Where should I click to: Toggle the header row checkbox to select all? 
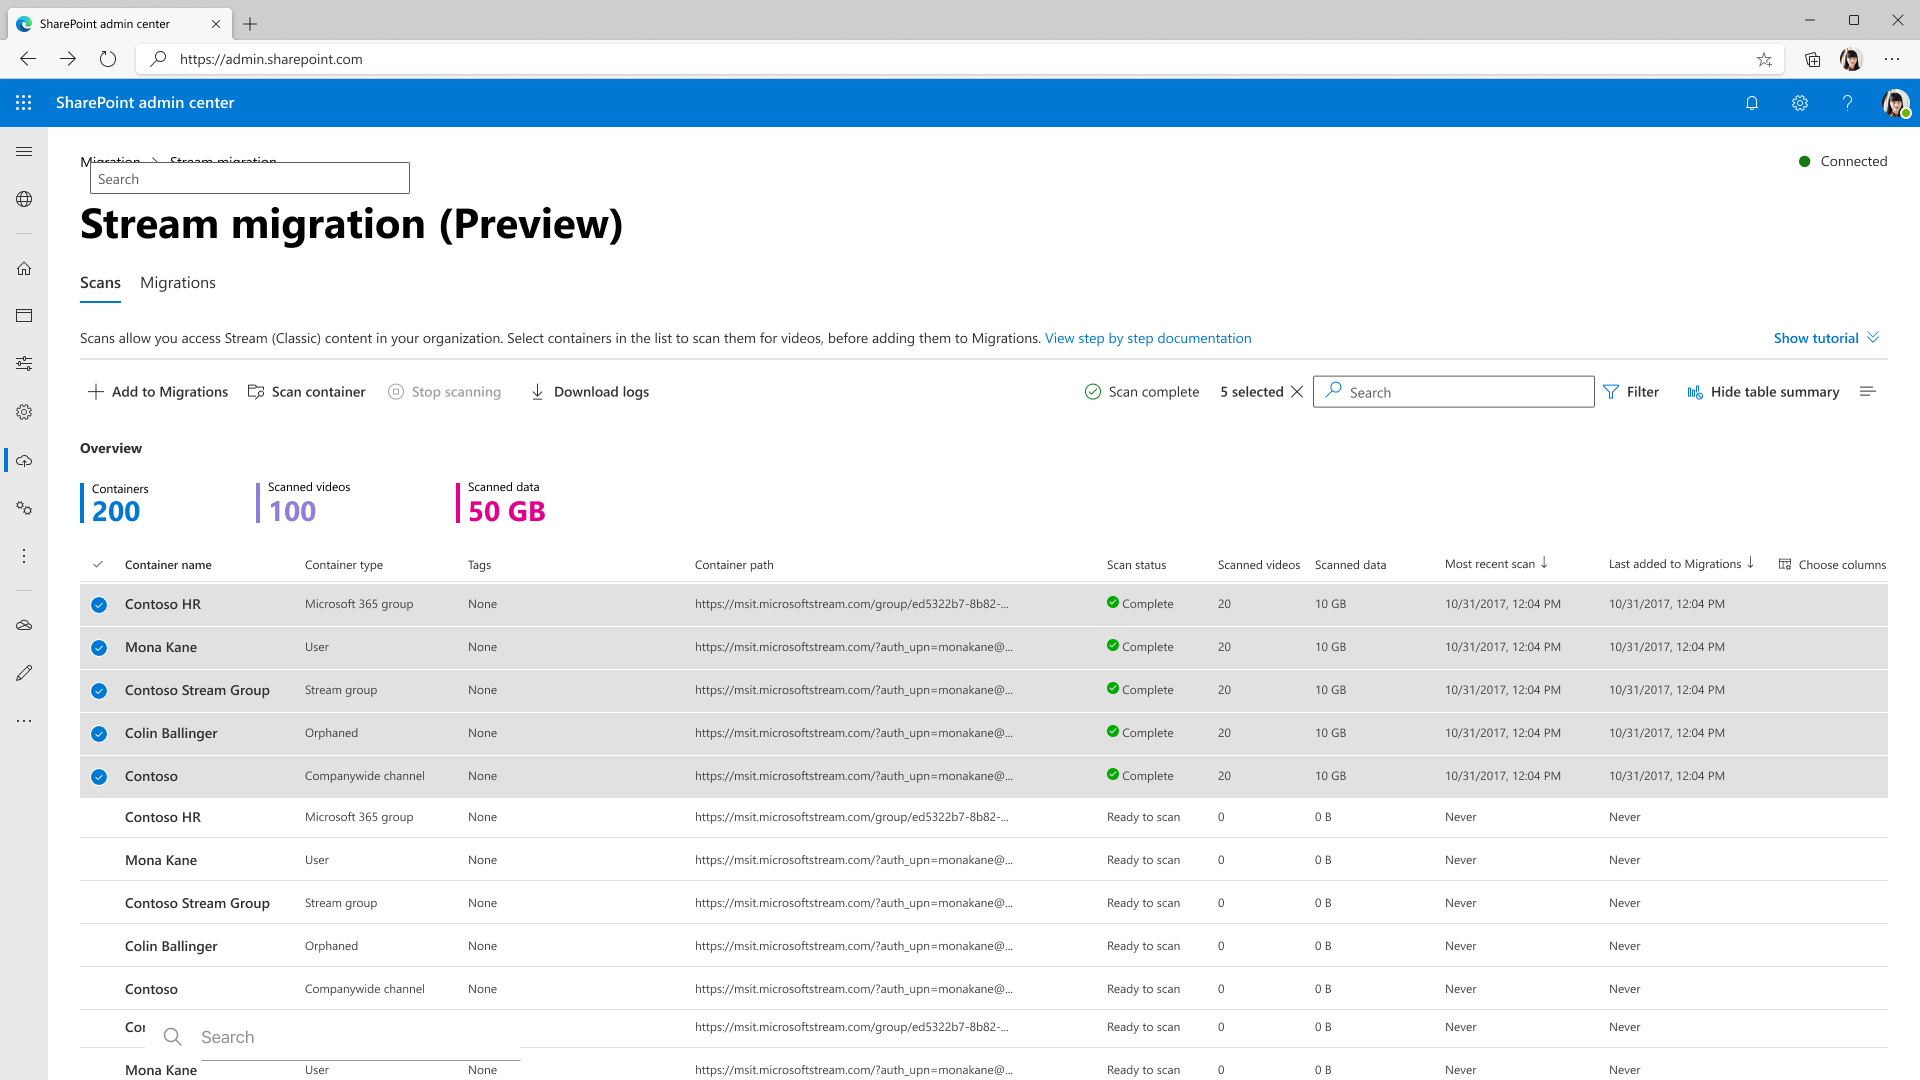point(99,563)
